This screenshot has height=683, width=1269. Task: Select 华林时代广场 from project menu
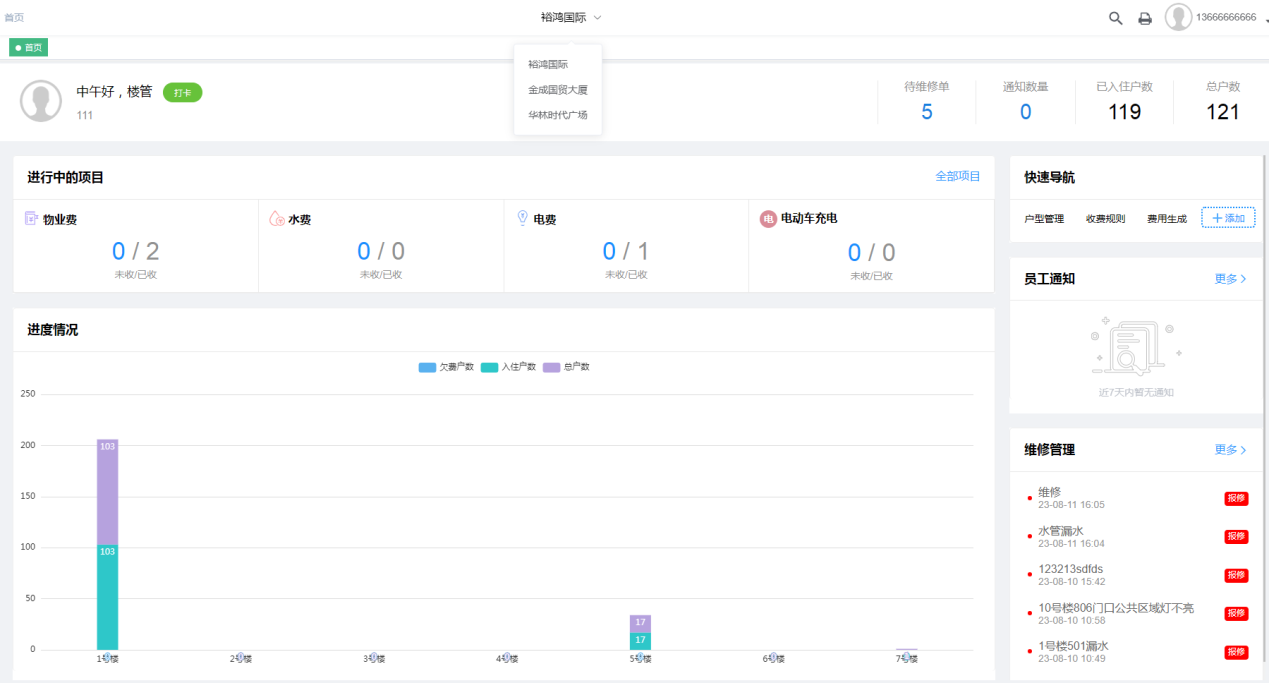[558, 115]
